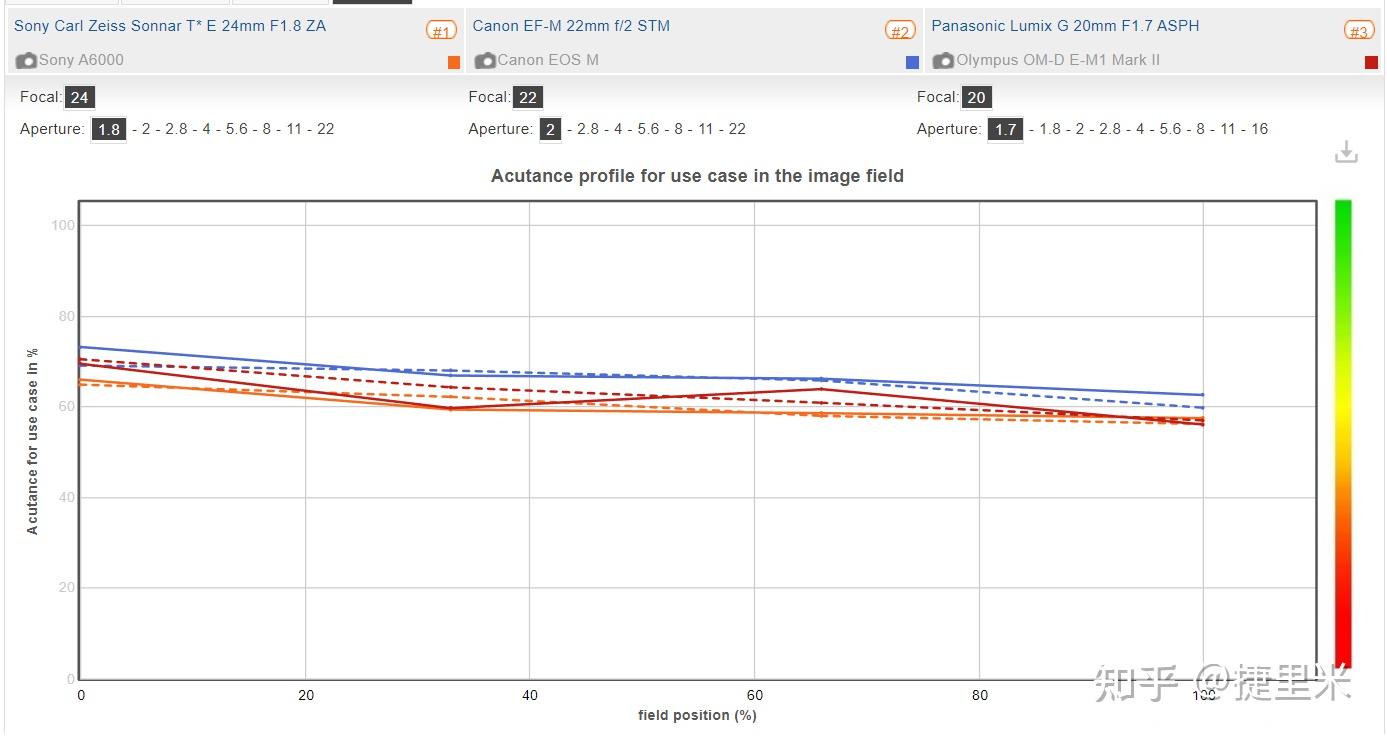Click the dark red swatch for lens #3
The height and width of the screenshot is (740, 1387).
tap(1371, 62)
